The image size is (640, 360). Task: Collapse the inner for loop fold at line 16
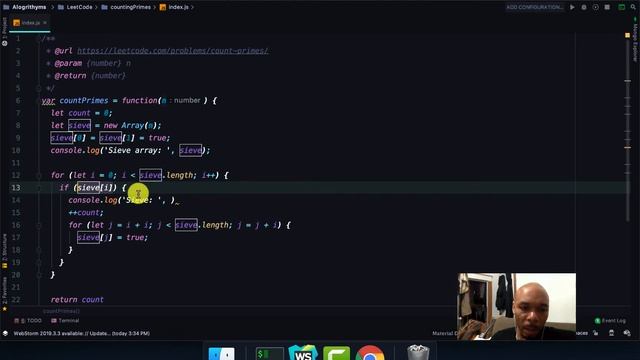tap(39, 225)
